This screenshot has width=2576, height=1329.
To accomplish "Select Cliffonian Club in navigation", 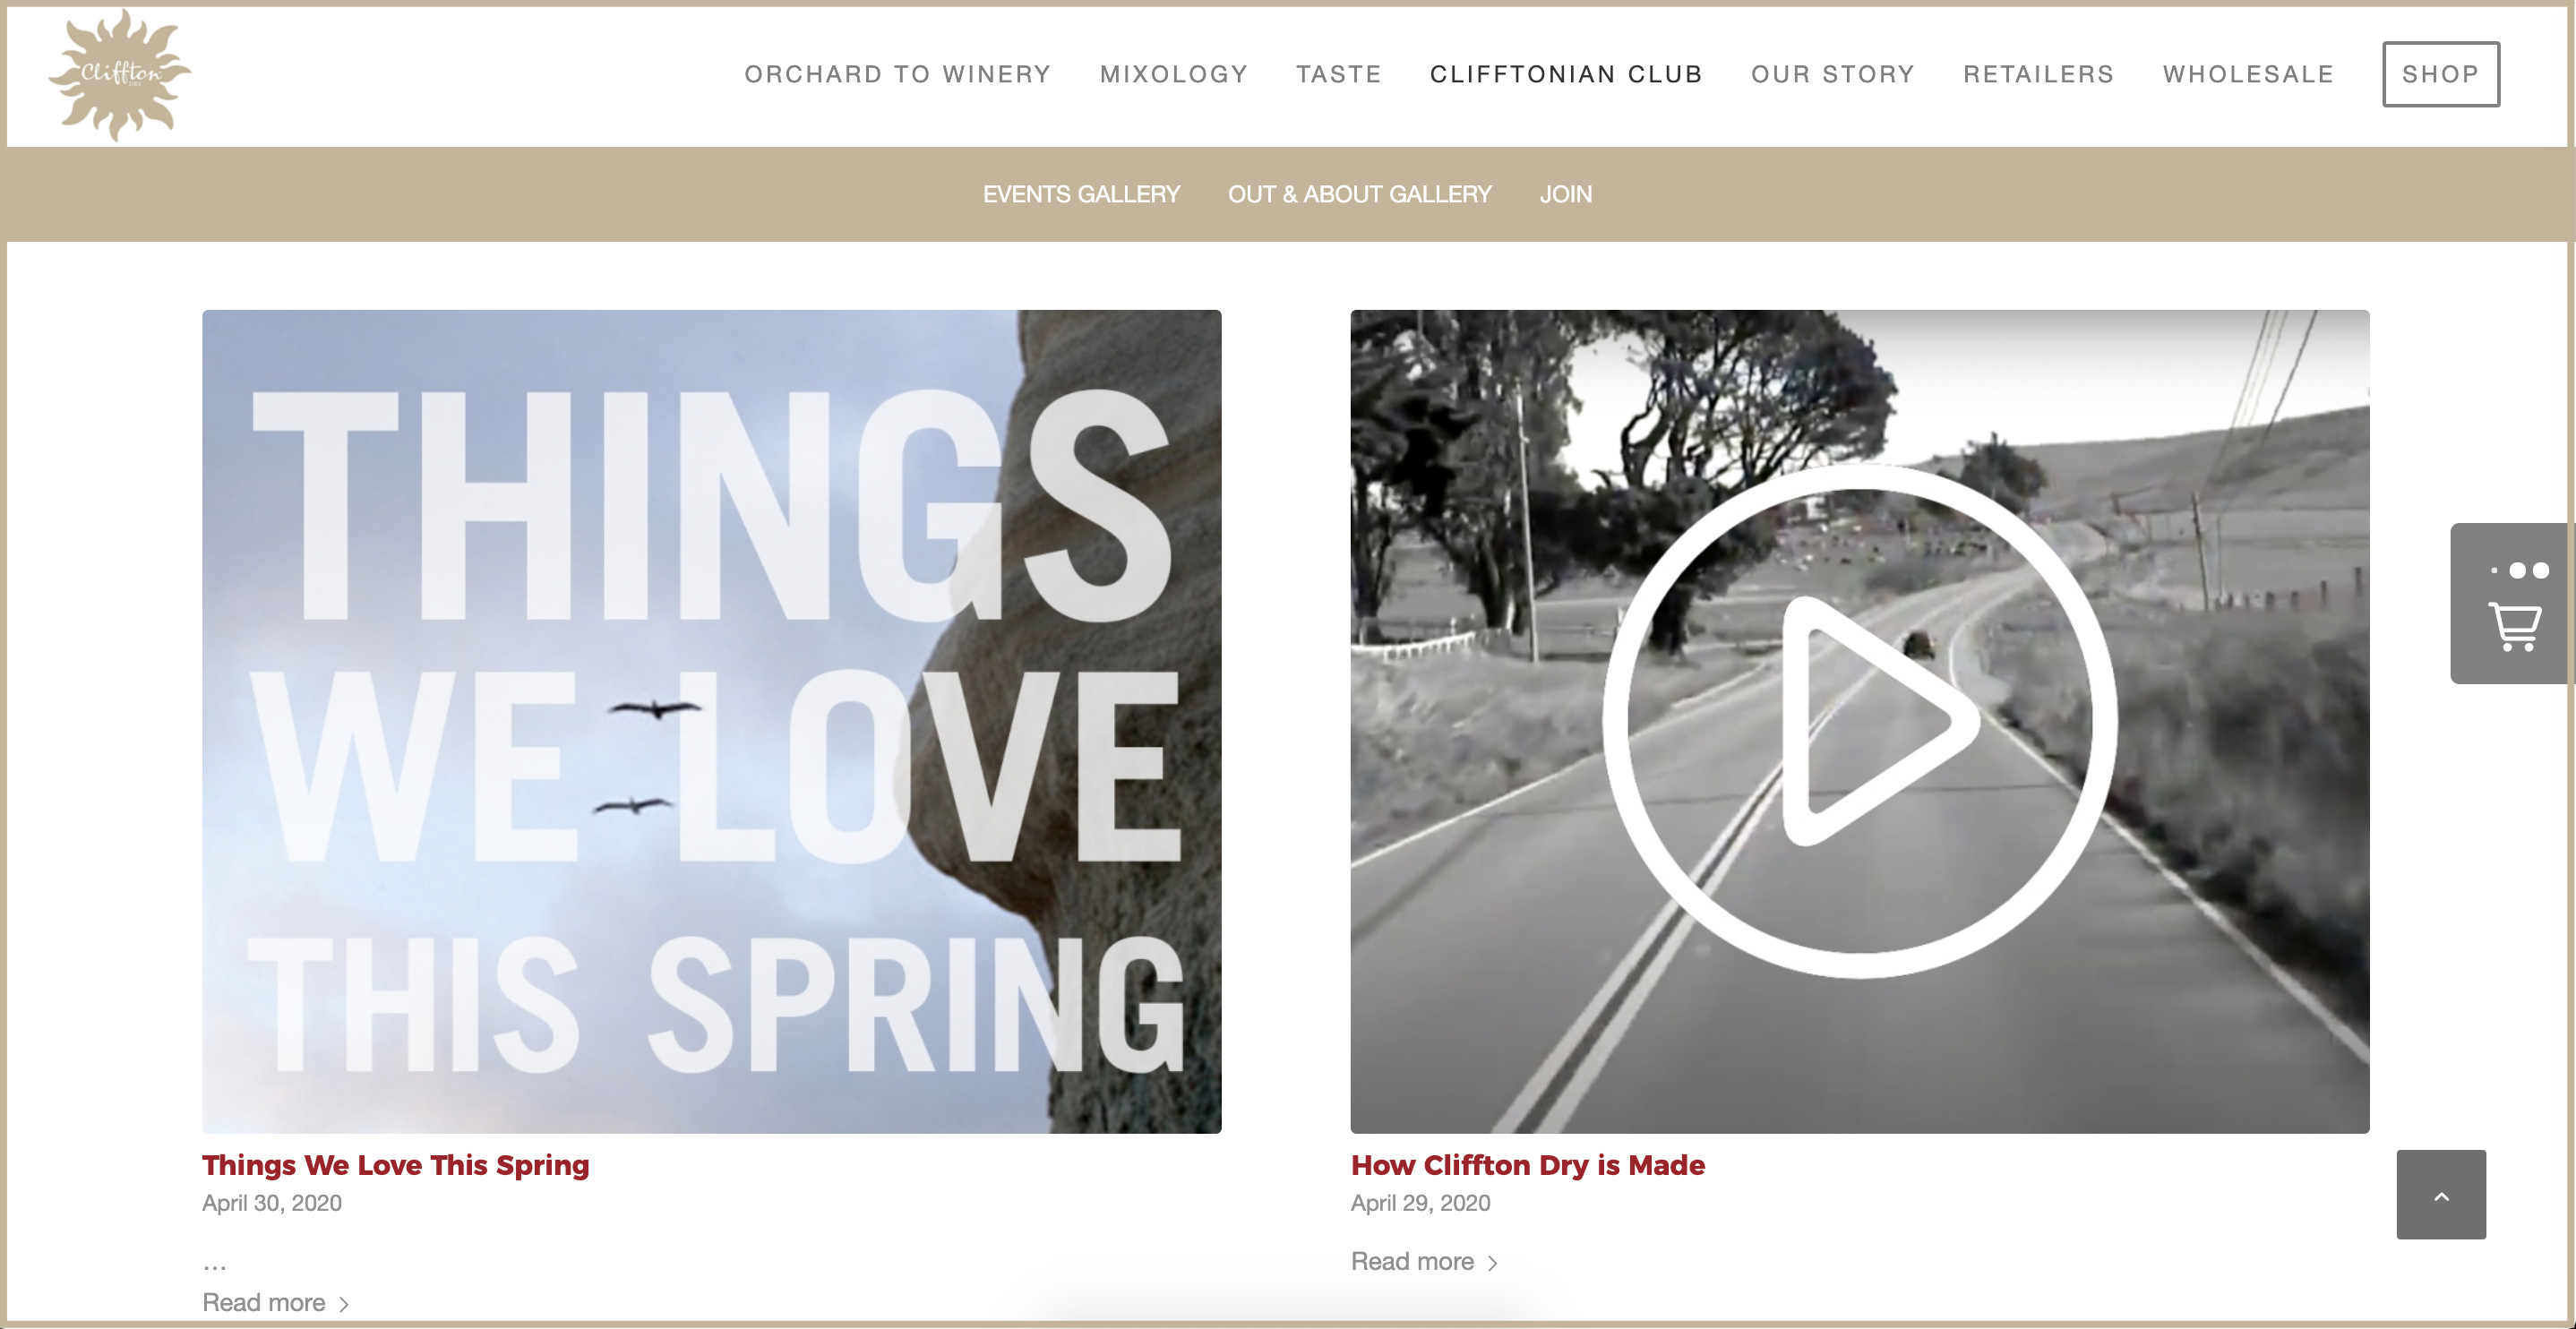I will click(1566, 74).
